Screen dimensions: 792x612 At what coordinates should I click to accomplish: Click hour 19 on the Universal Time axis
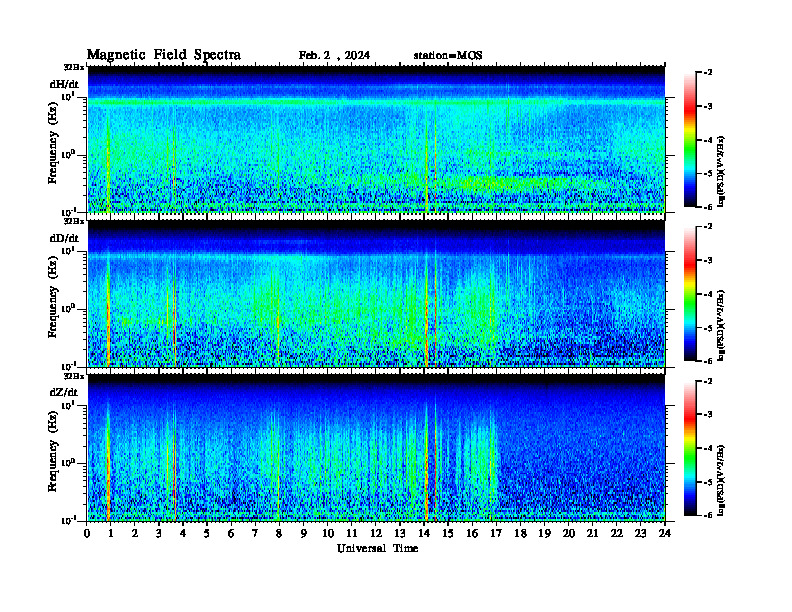[544, 533]
